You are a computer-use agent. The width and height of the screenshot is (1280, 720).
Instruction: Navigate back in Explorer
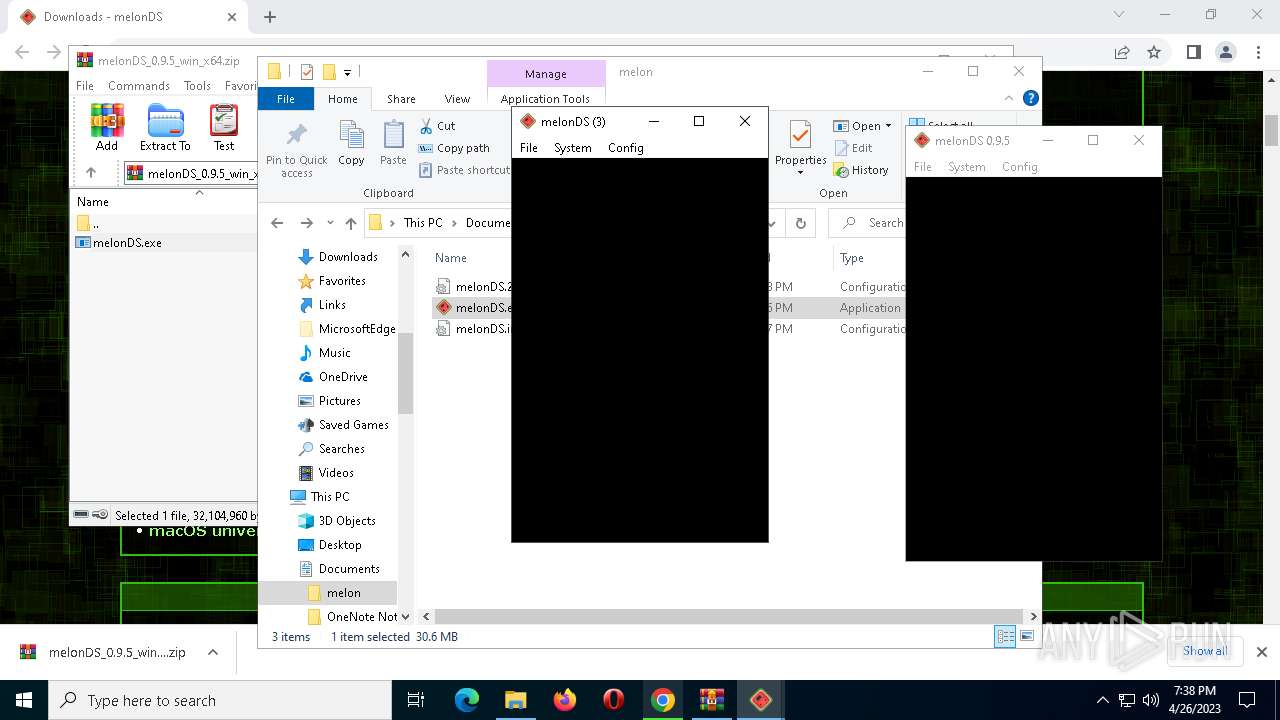point(277,223)
